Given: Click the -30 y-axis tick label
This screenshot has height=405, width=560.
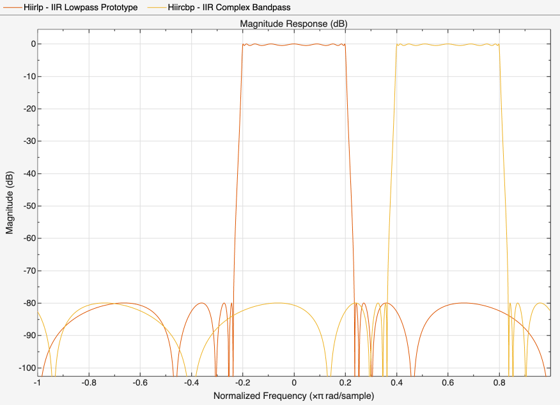Looking at the screenshot, I should pos(29,141).
